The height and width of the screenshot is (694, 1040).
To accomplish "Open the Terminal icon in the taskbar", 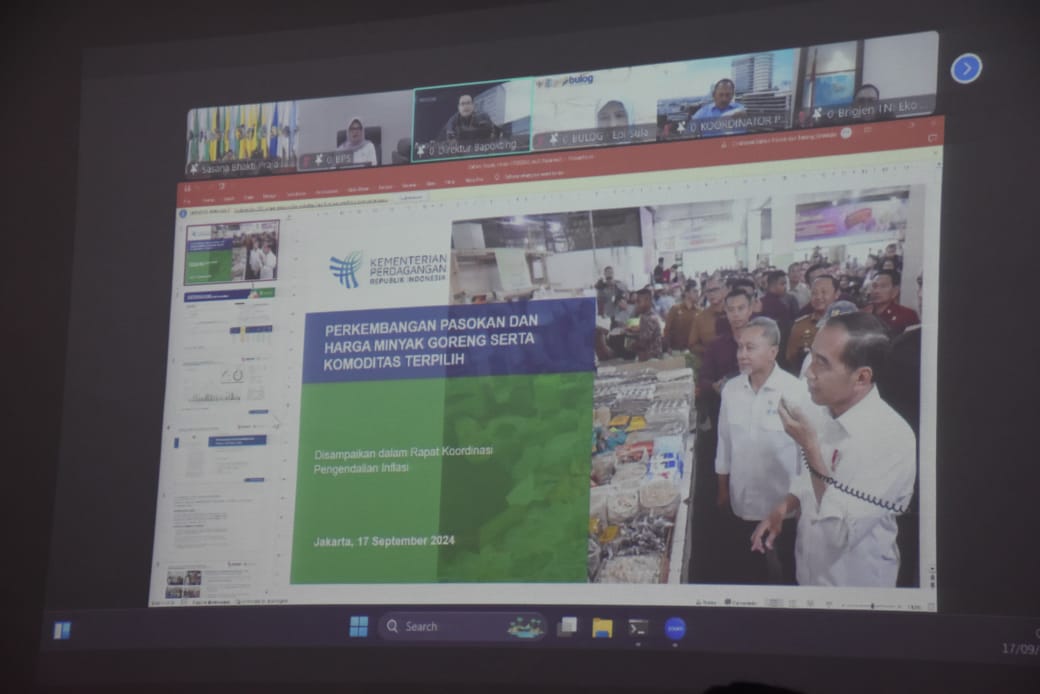I will 638,627.
